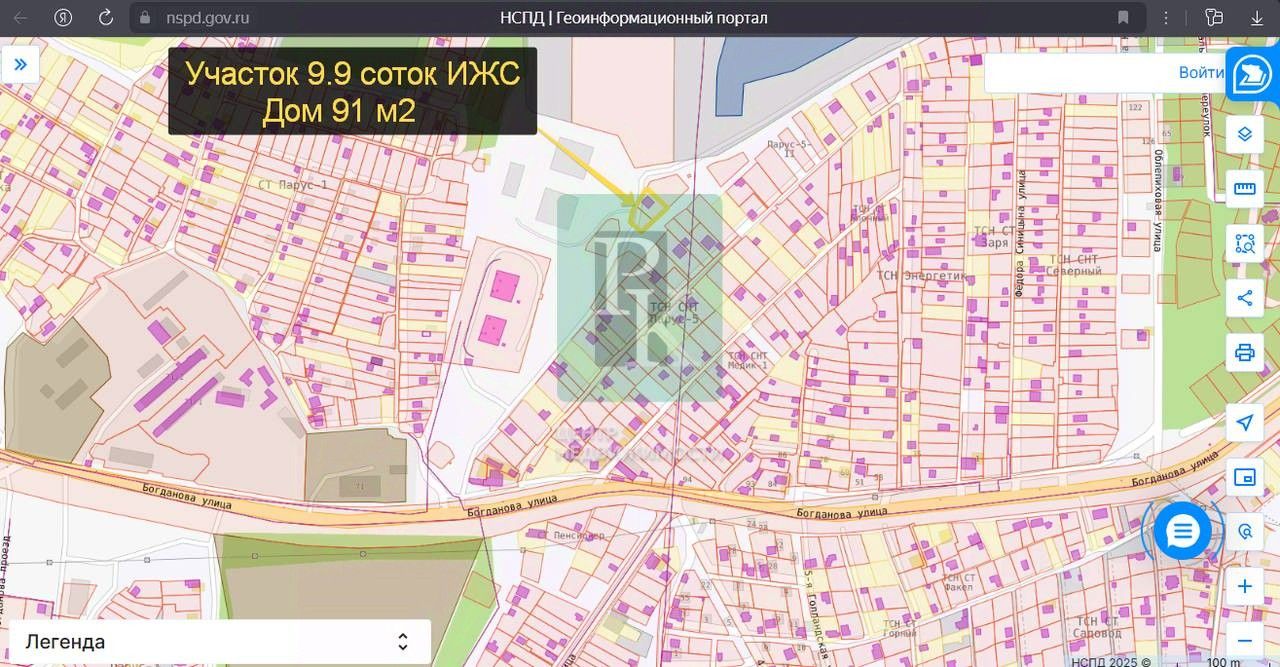Zoom out with the minus button
Image resolution: width=1280 pixels, height=667 pixels.
[1245, 640]
